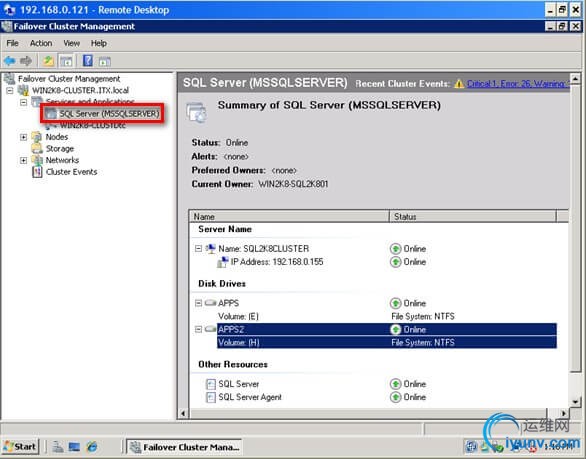The height and width of the screenshot is (459, 586).
Task: Sort by the Name column header
Action: coord(290,216)
